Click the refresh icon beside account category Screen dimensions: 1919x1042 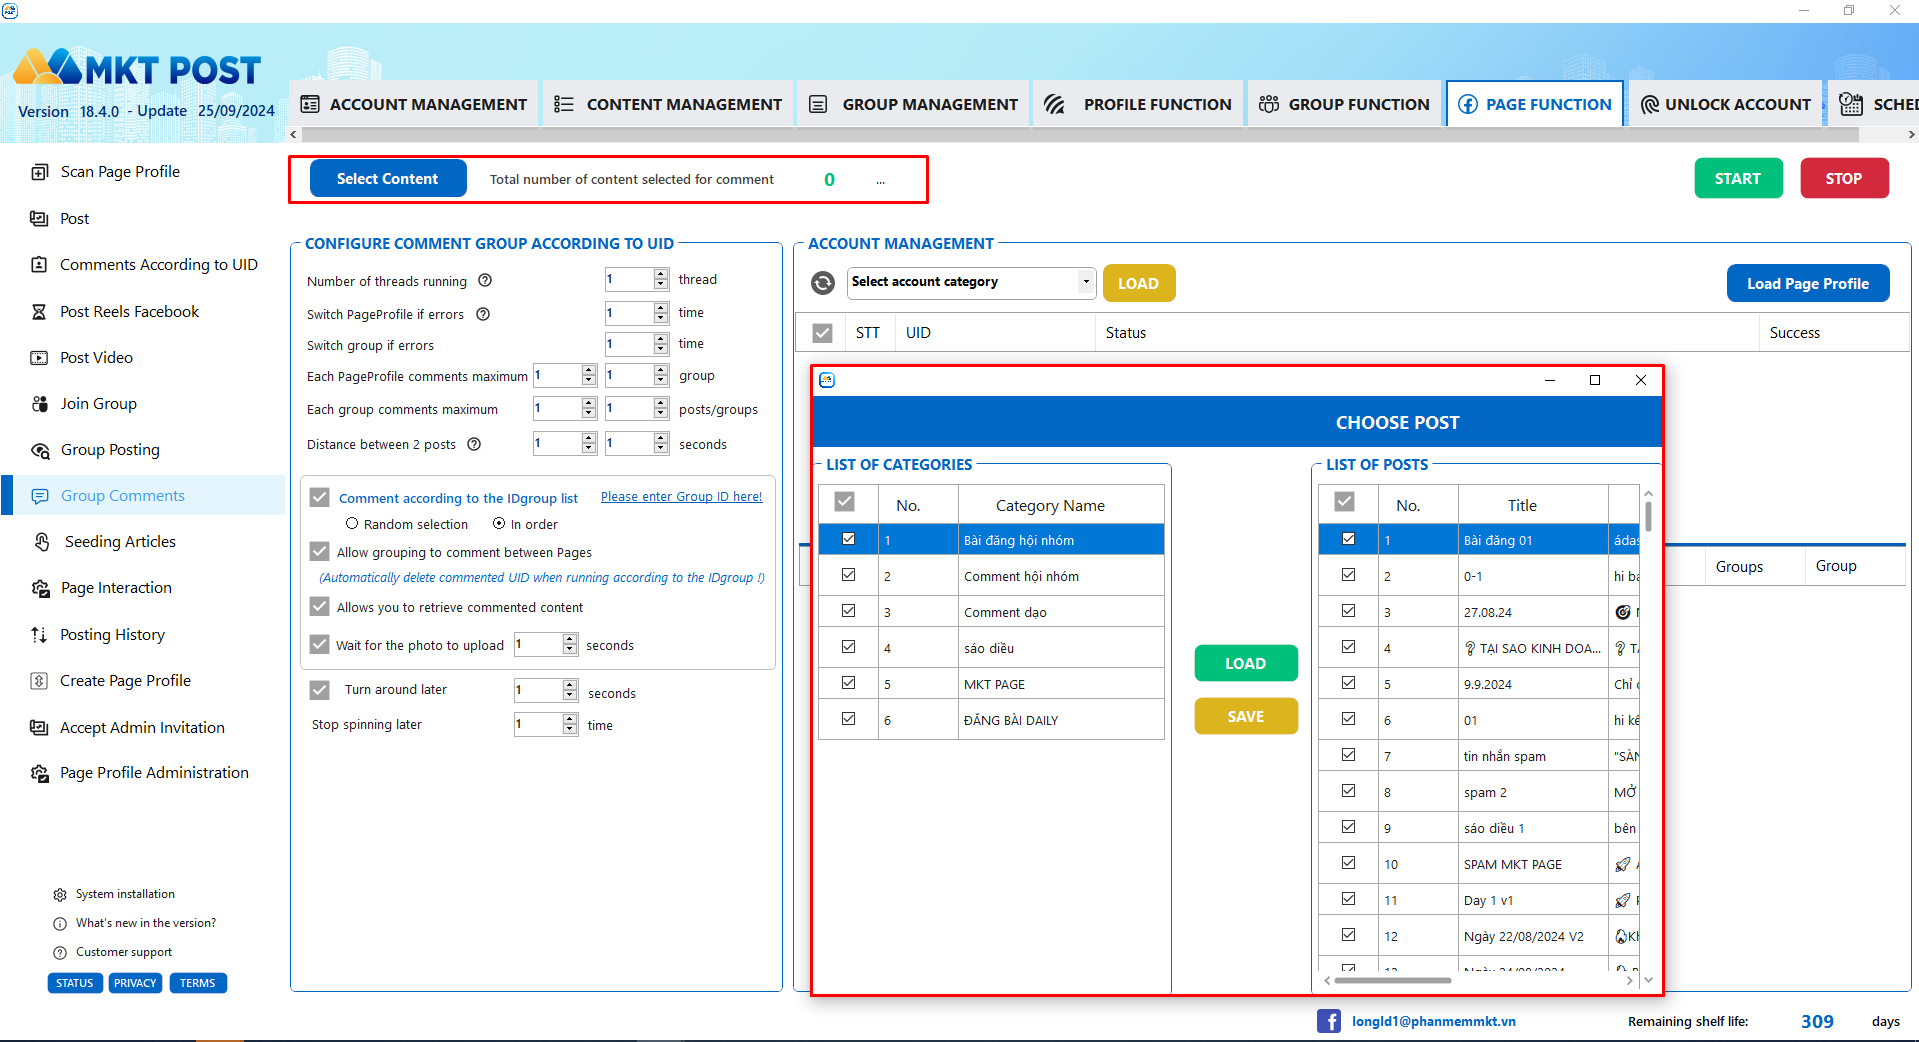(x=823, y=283)
